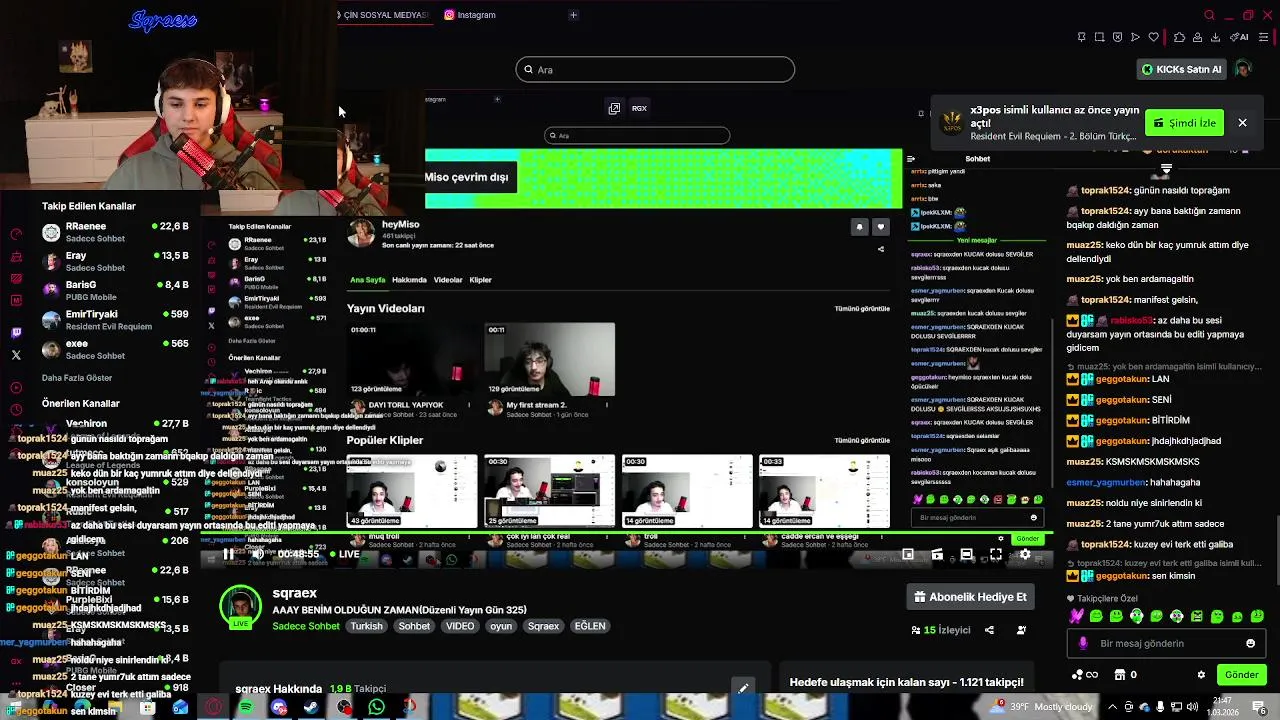Open a new browser tab with plus
Viewport: 1280px width, 720px height.
(573, 15)
